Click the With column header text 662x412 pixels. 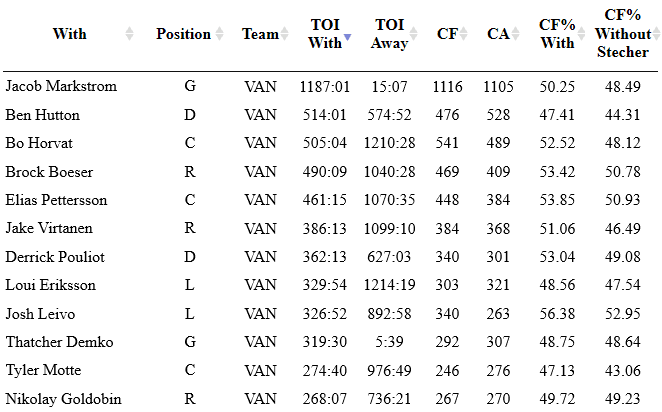pyautogui.click(x=69, y=34)
